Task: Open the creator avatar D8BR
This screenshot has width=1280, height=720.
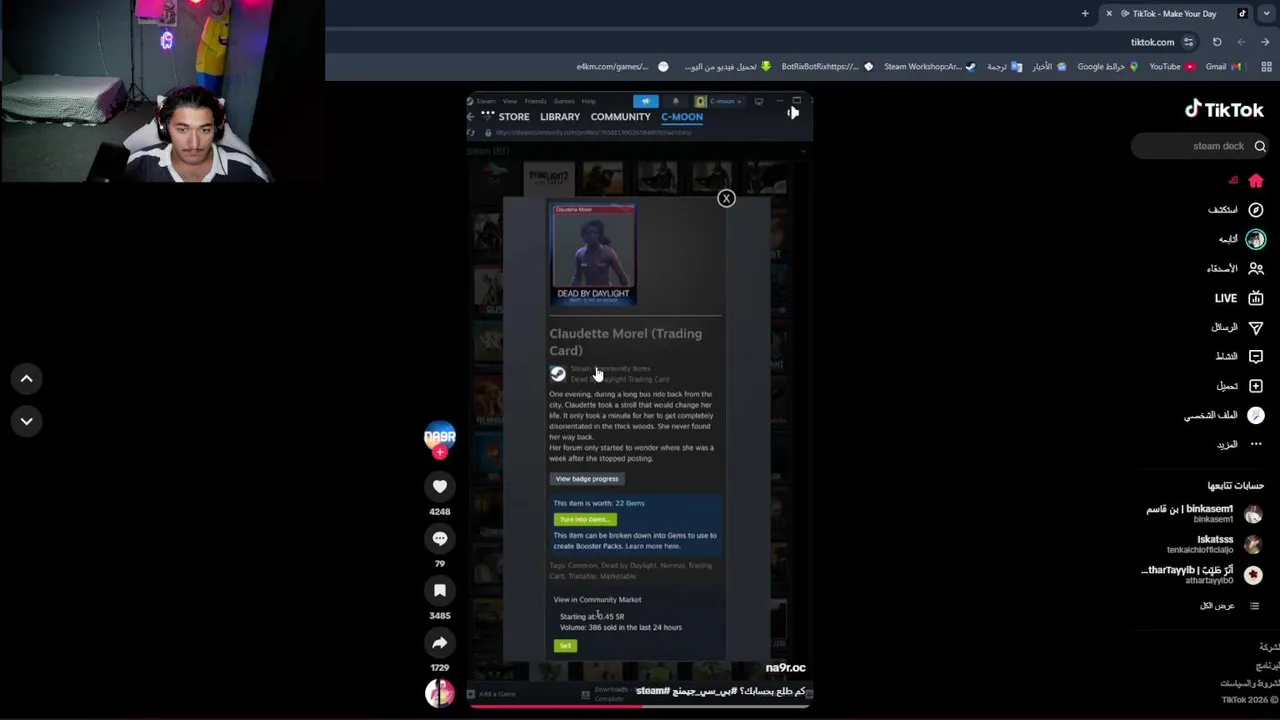Action: pyautogui.click(x=440, y=436)
